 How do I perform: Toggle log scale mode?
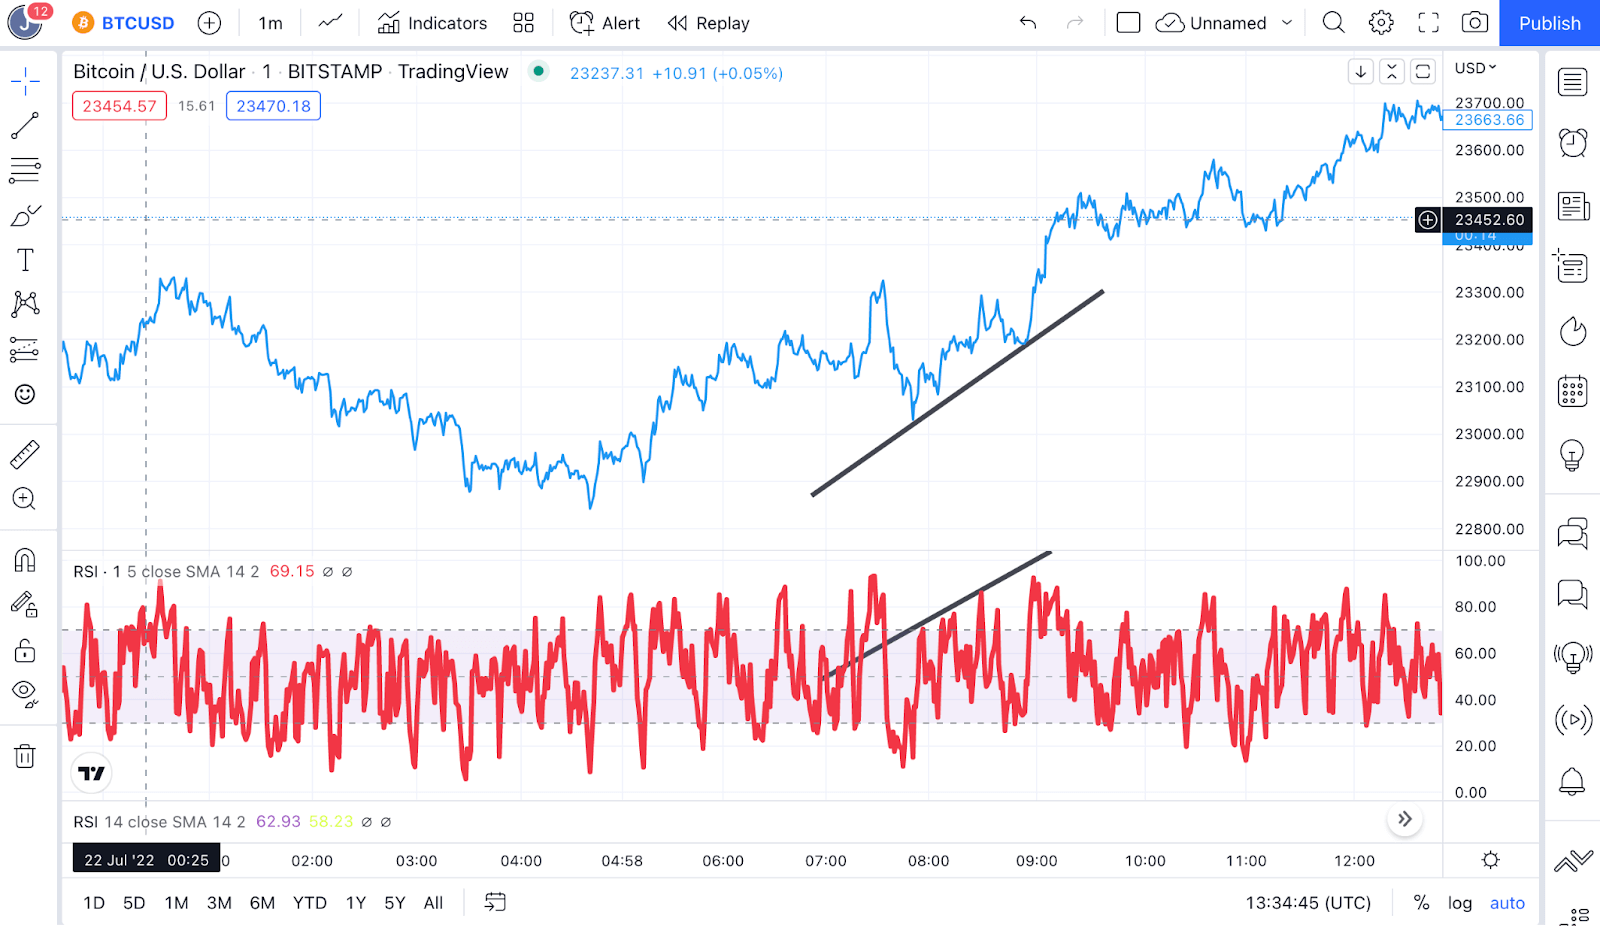click(1460, 903)
